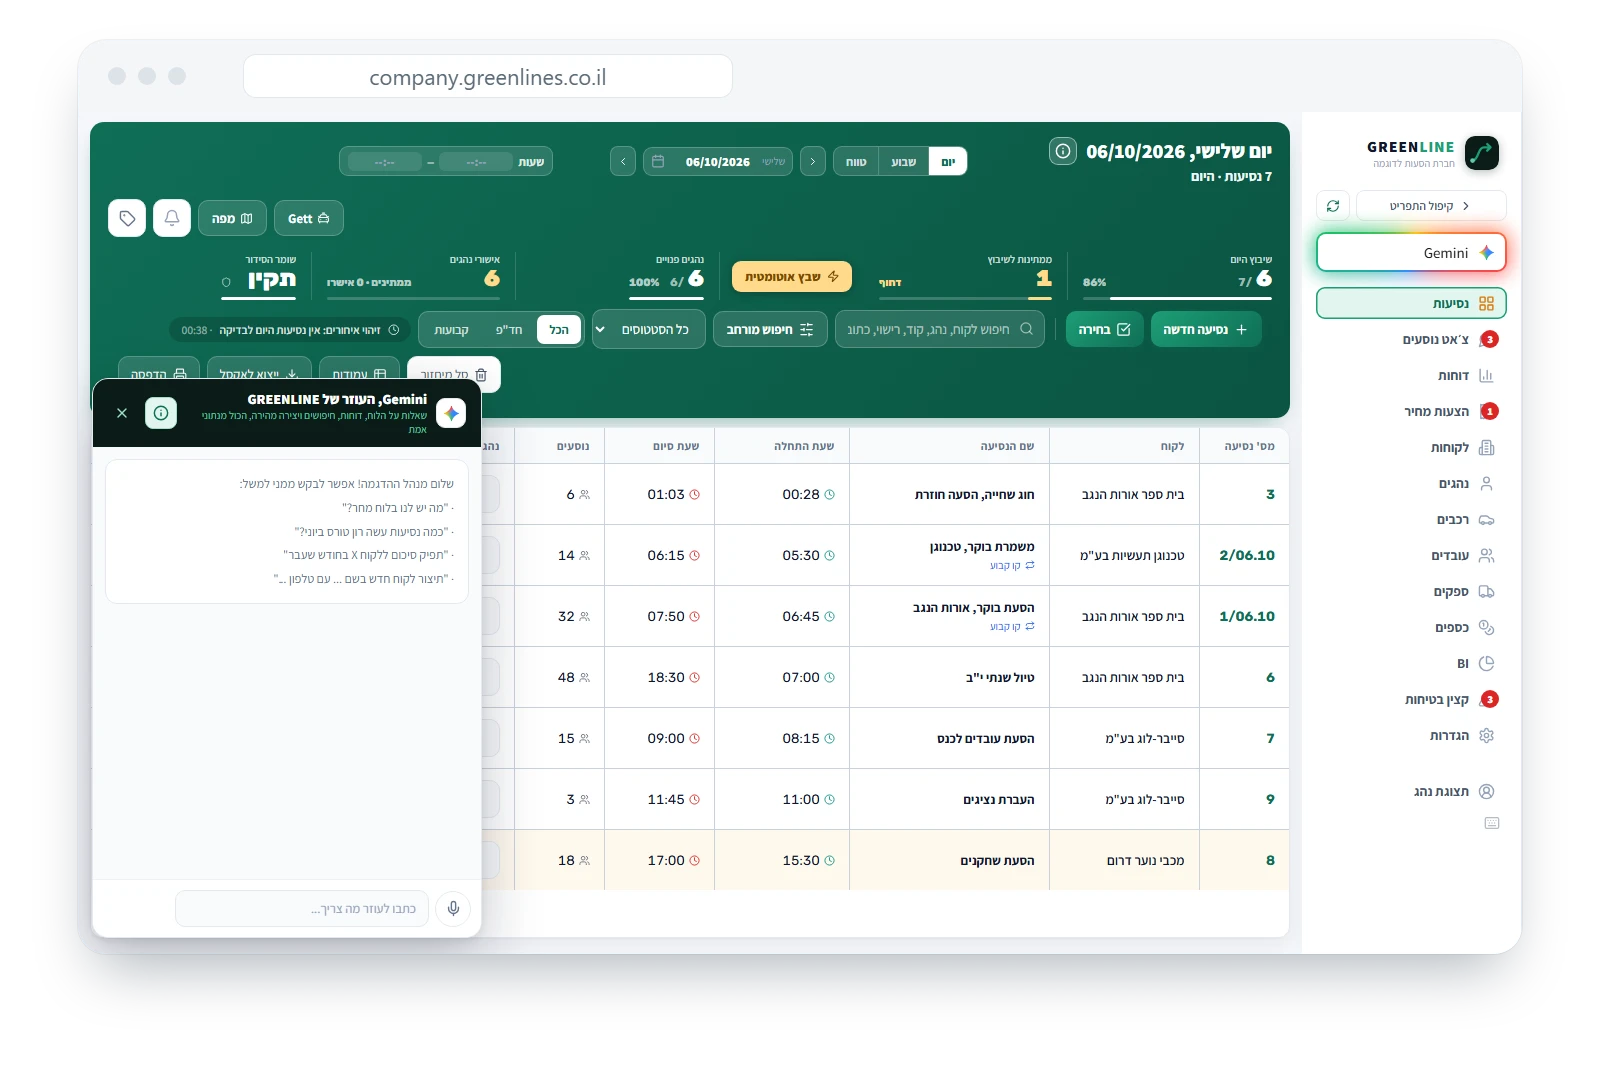Switch to the day (יום) view tab

pyautogui.click(x=948, y=162)
